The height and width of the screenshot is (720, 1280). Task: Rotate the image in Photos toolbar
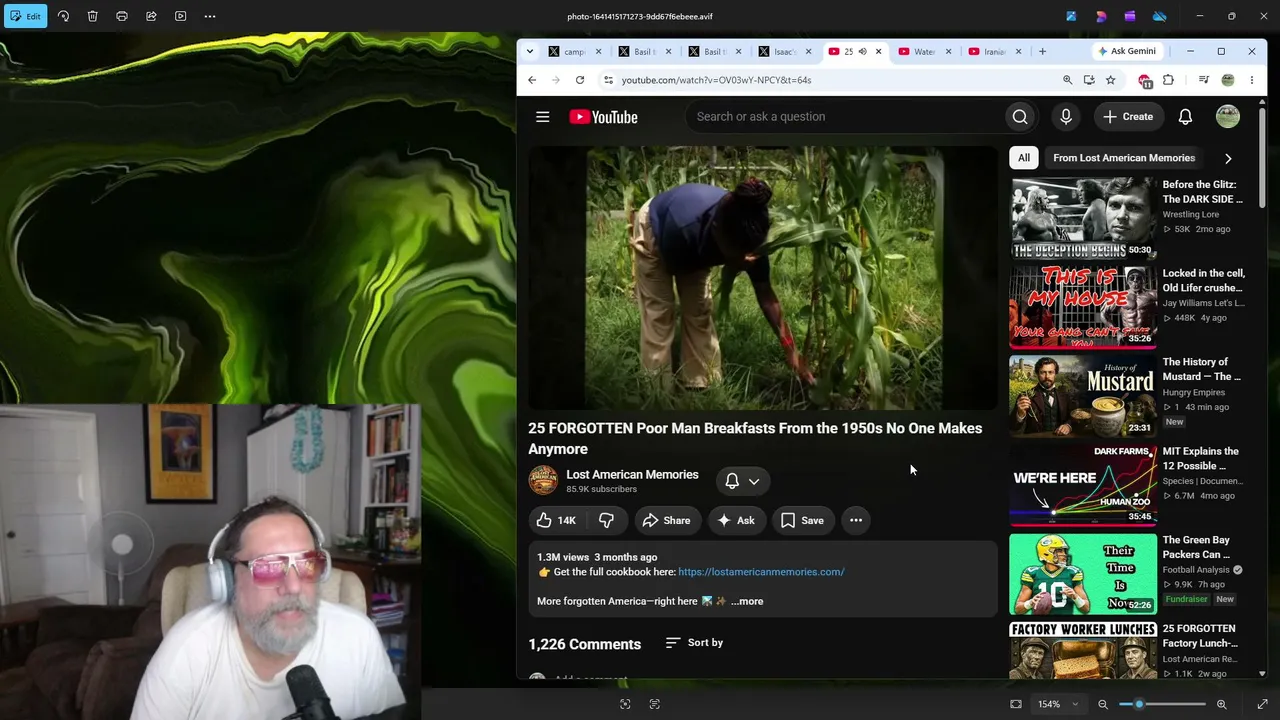point(63,16)
